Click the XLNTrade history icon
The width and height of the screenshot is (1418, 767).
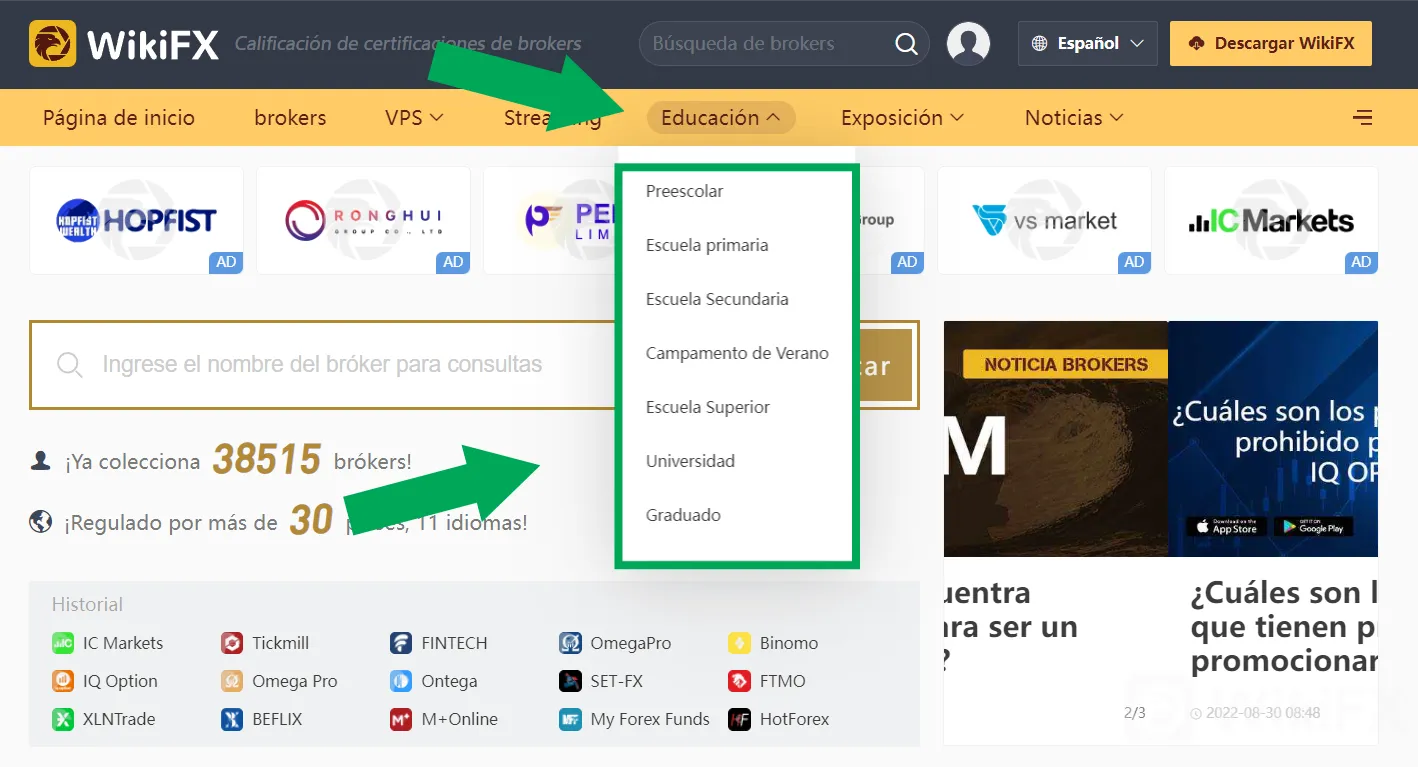click(63, 719)
